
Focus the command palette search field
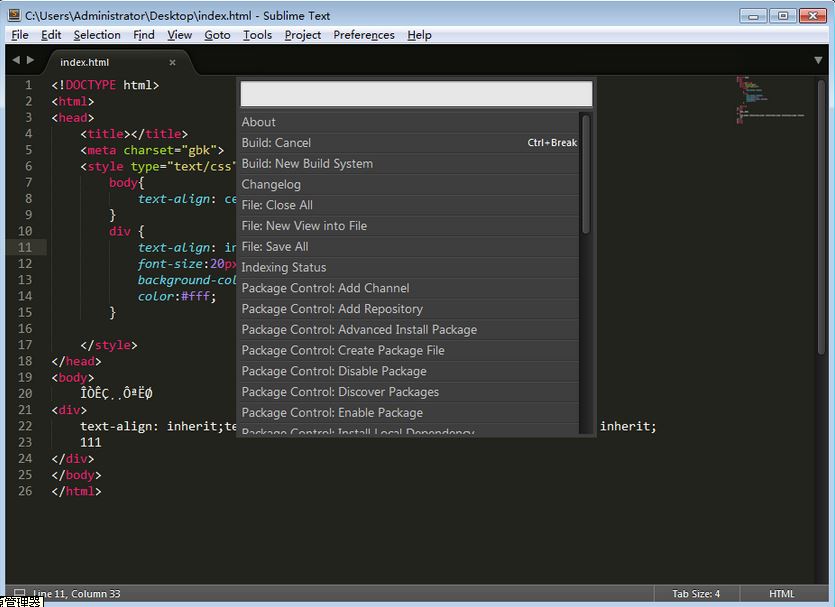coord(416,94)
